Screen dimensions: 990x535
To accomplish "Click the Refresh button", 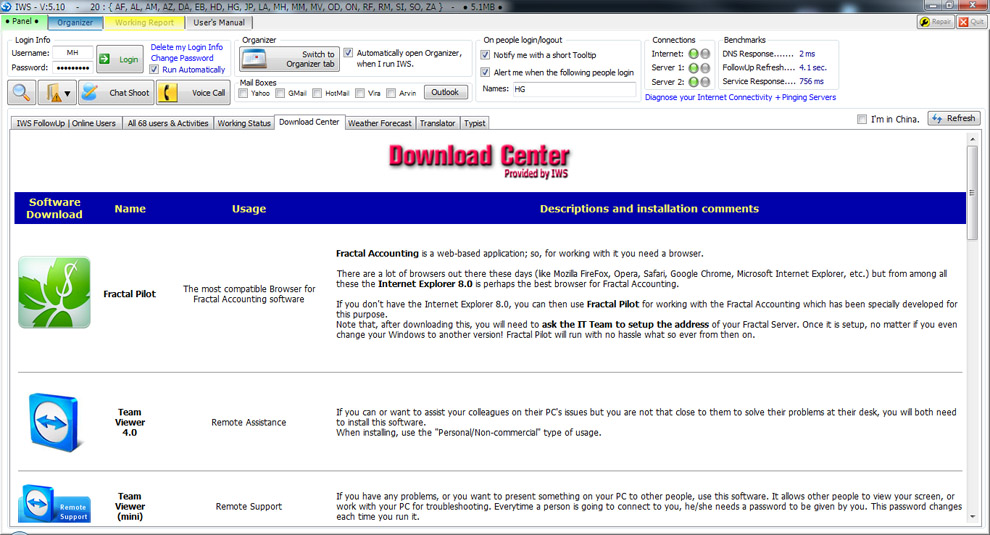I will coord(953,118).
